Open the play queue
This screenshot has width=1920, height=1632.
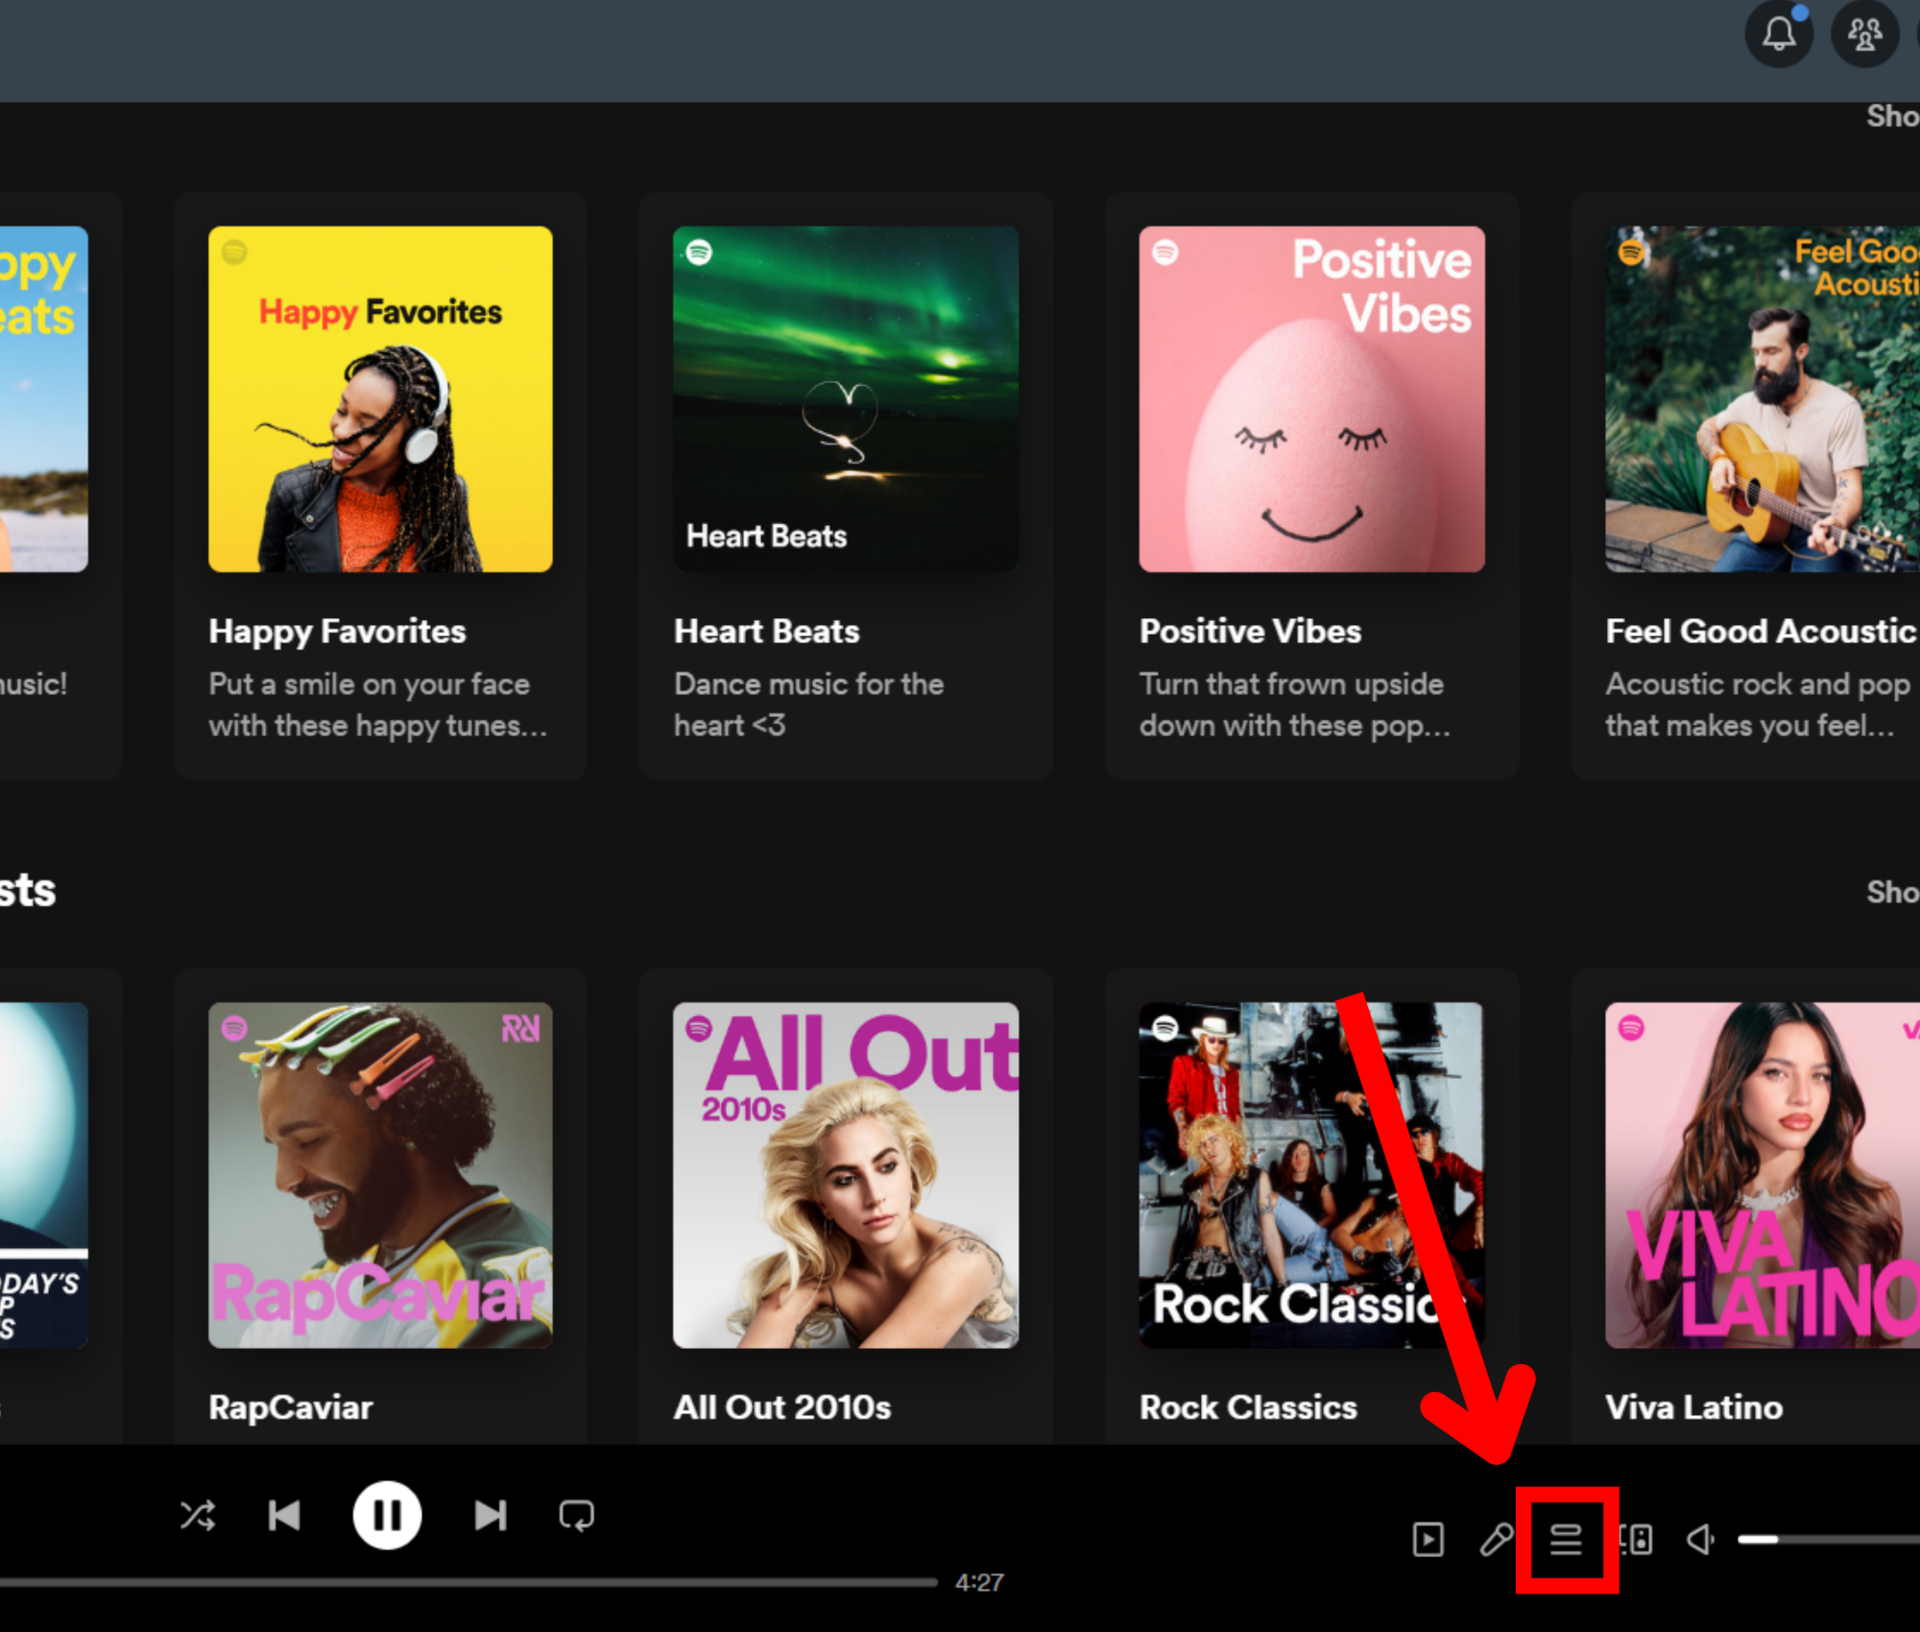(1566, 1539)
